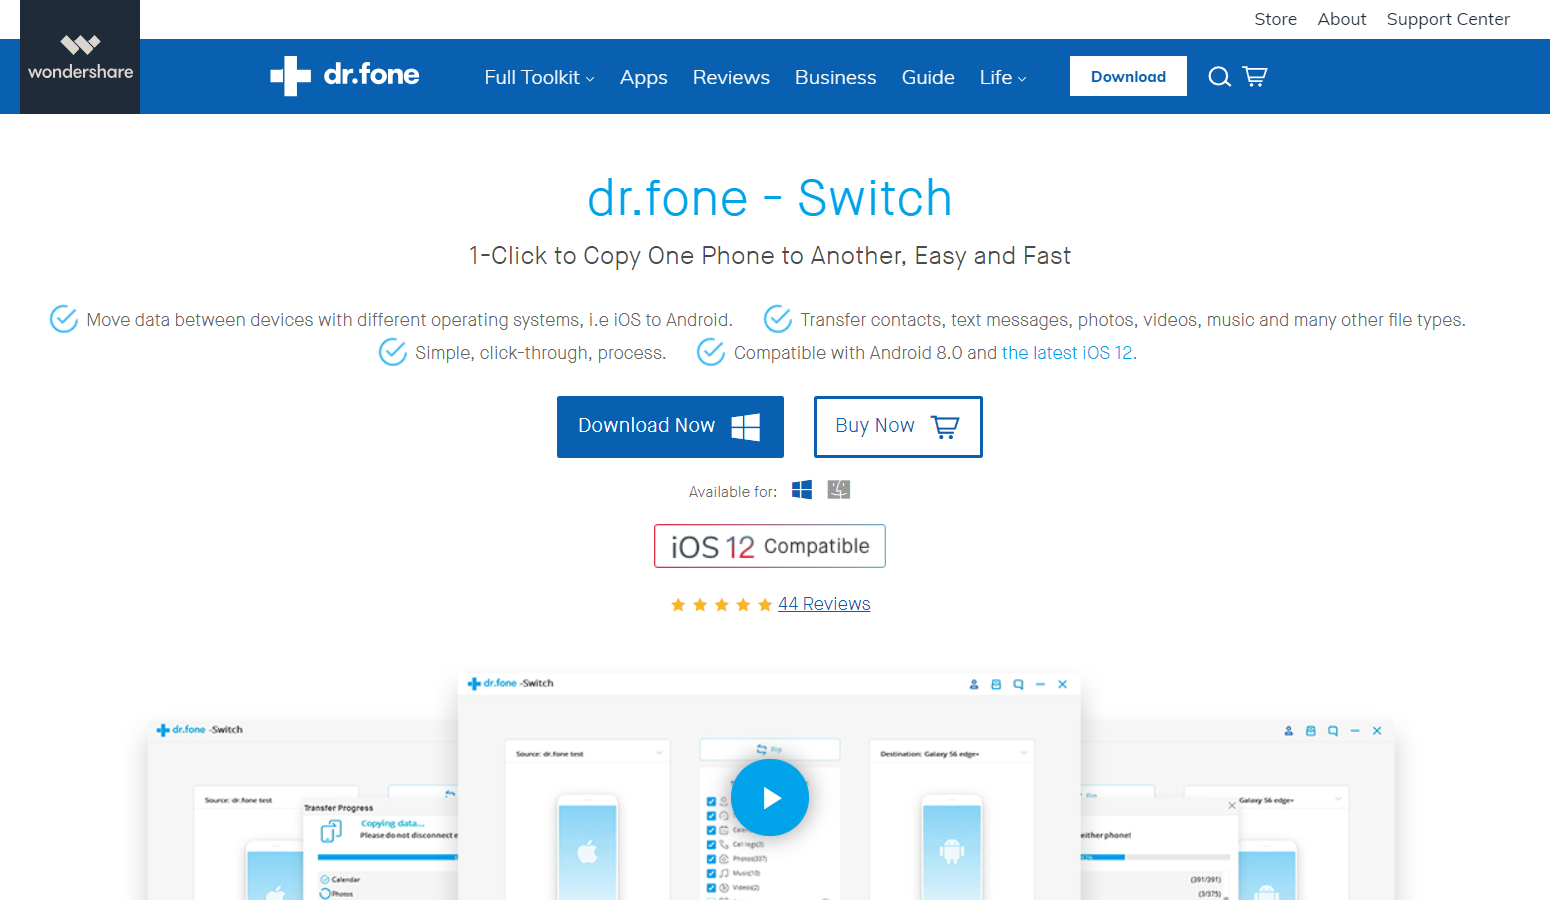Close the transfer dialog in the right window
The height and width of the screenshot is (900, 1550).
1231,805
